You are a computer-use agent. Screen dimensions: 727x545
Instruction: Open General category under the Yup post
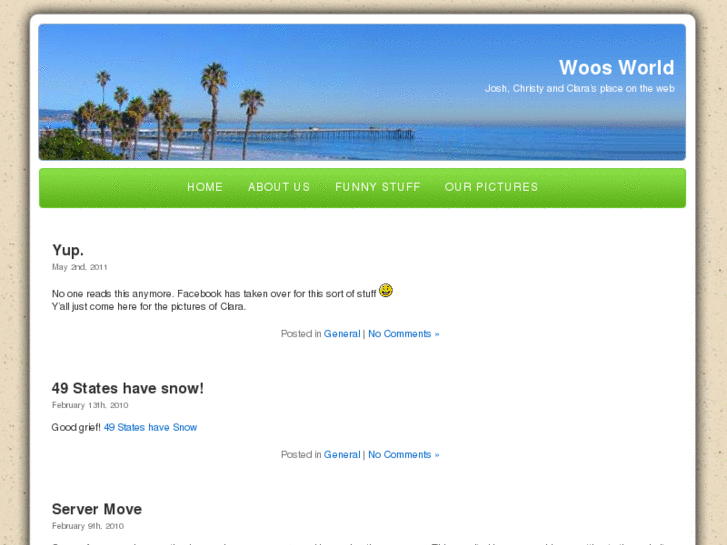click(x=342, y=334)
